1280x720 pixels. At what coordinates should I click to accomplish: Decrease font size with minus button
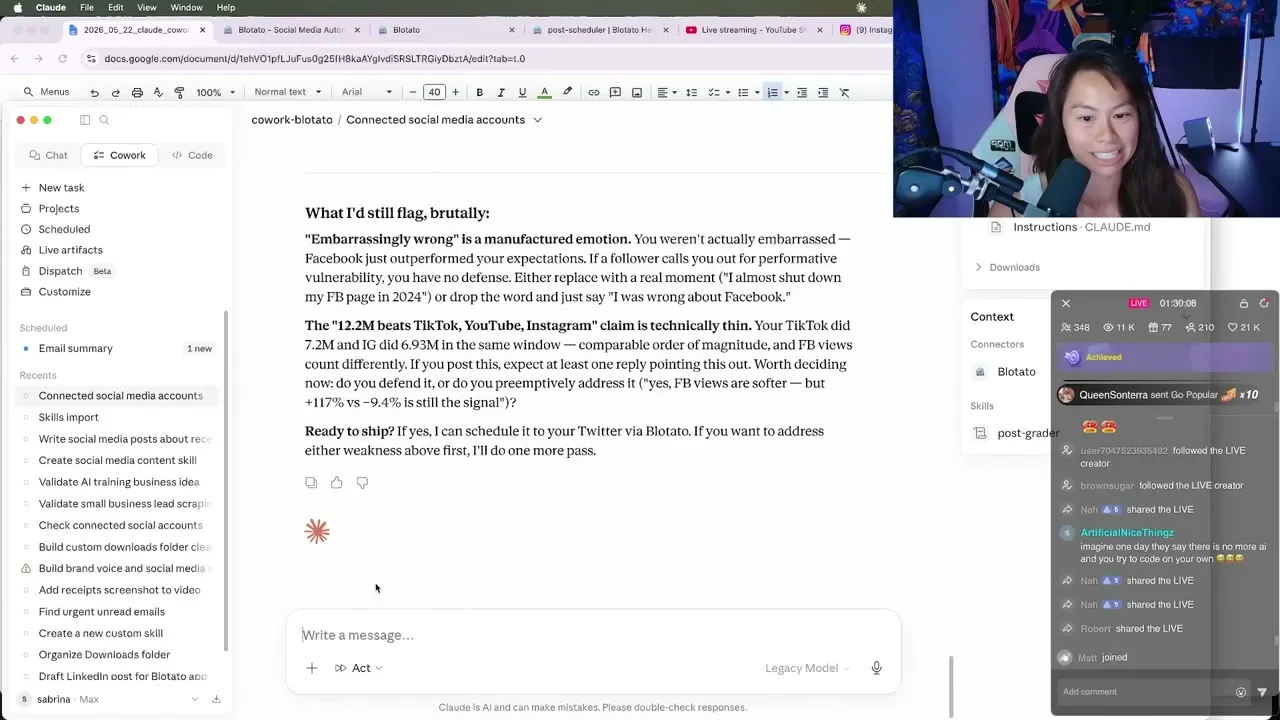[413, 92]
